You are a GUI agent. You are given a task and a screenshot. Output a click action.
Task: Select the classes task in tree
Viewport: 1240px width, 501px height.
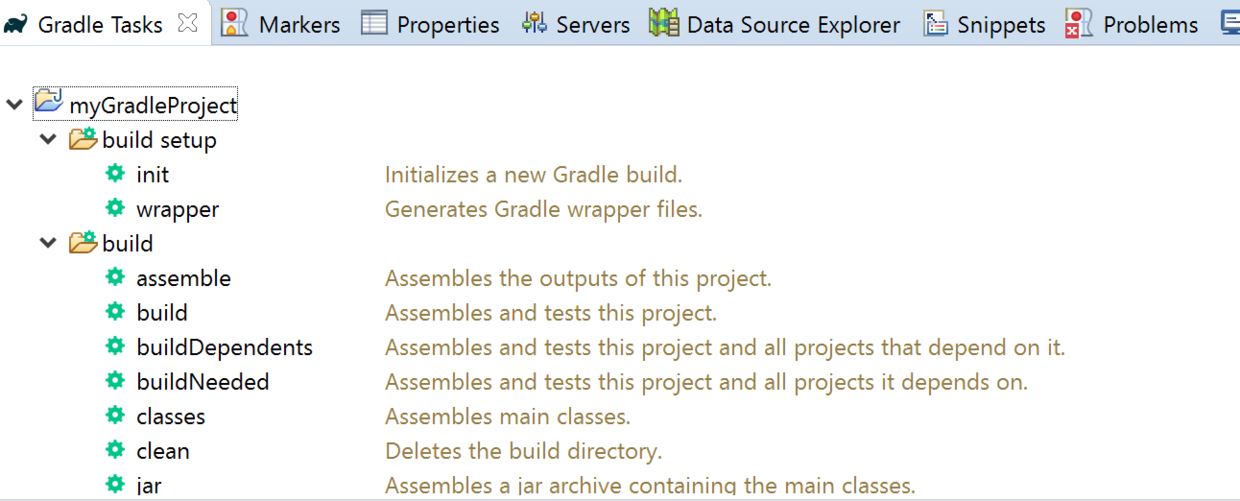(x=171, y=416)
